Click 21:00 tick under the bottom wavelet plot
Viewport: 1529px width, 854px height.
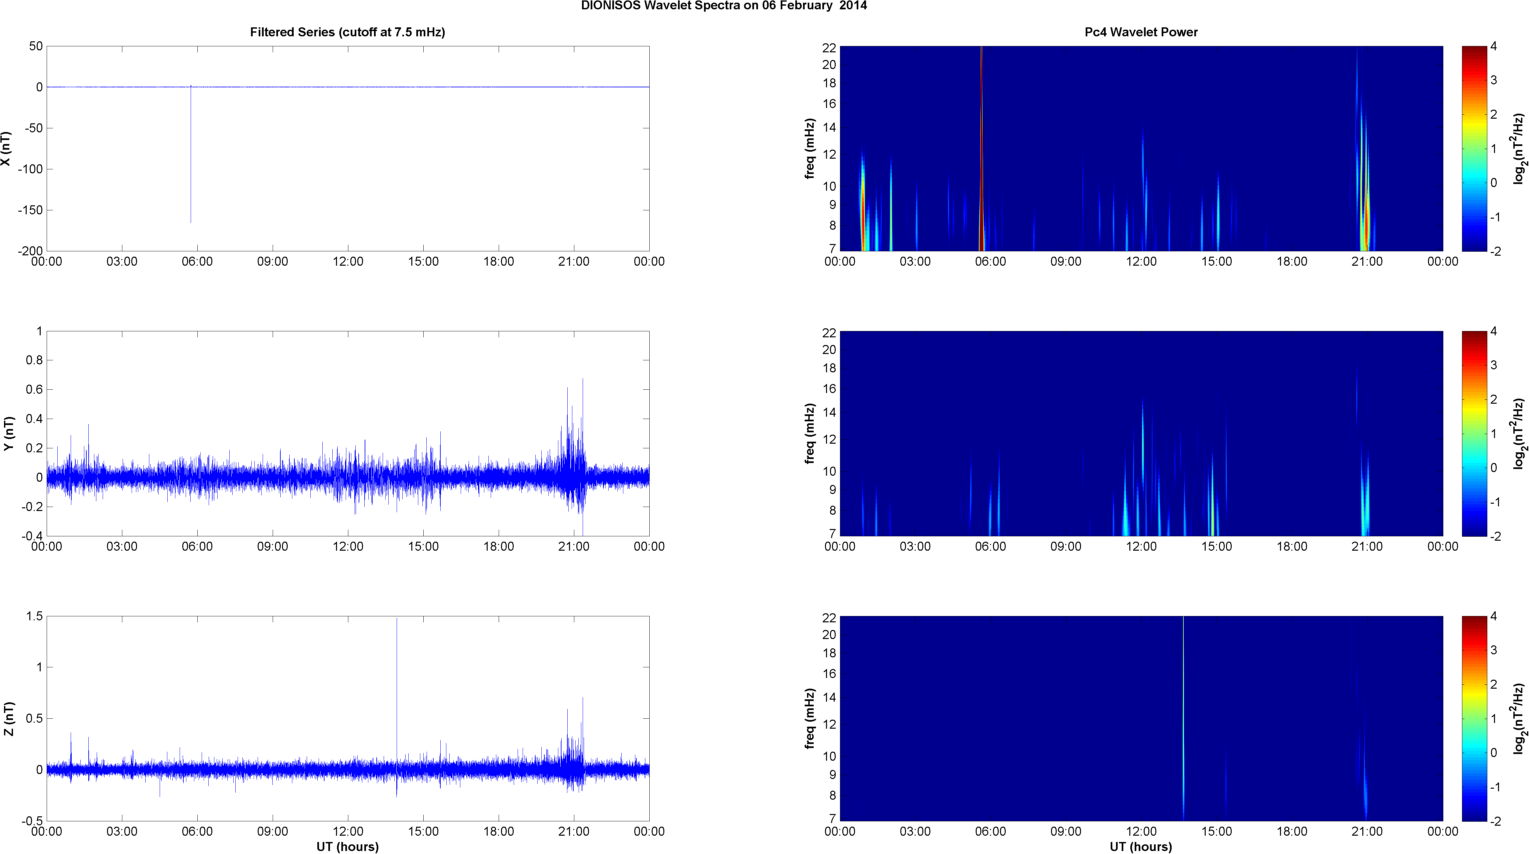(1367, 831)
